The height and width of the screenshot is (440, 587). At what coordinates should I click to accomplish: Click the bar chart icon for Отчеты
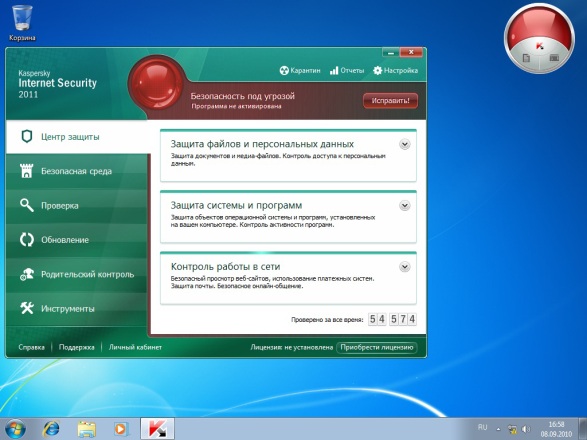pos(334,70)
